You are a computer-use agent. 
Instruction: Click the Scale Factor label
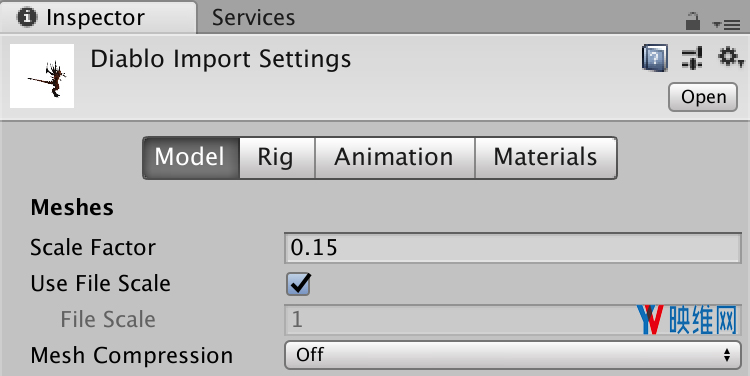pyautogui.click(x=93, y=248)
